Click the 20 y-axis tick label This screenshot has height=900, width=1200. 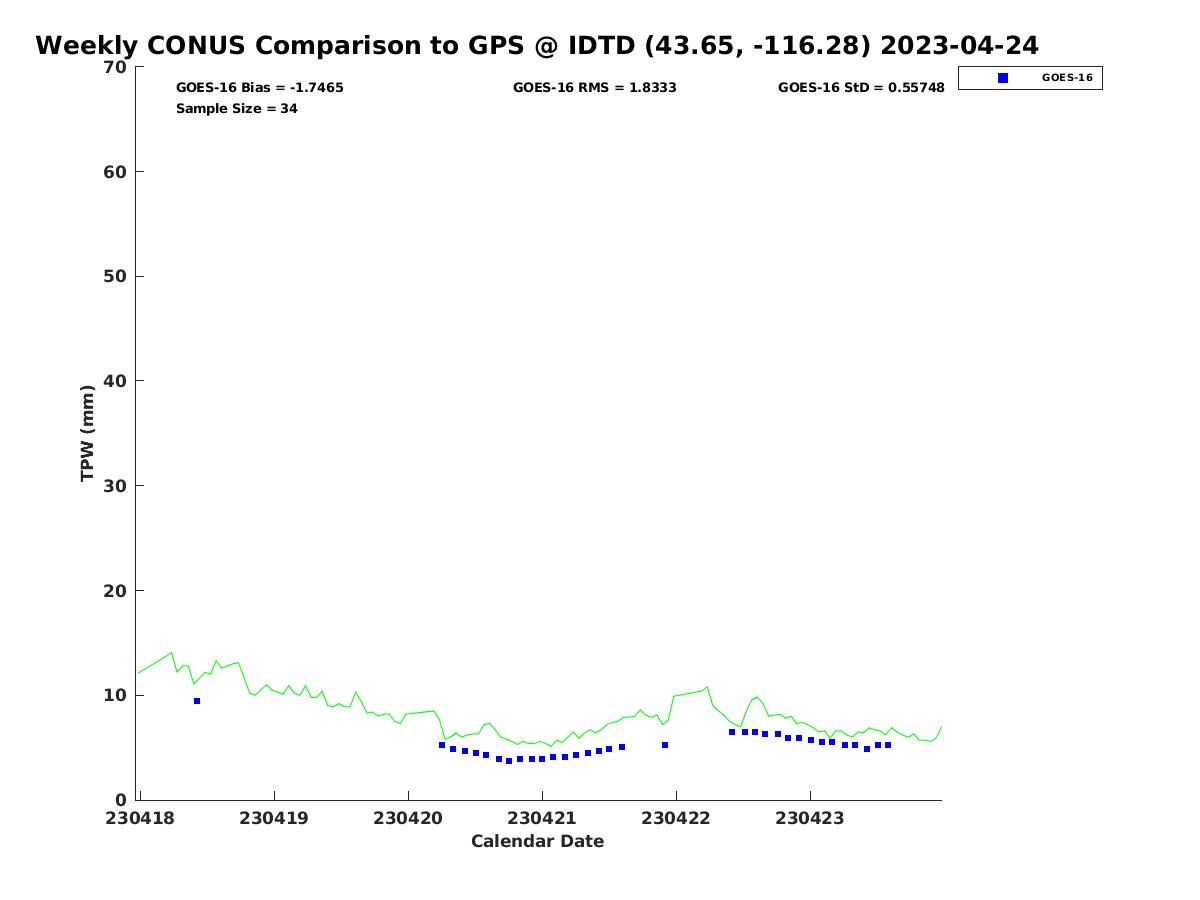[x=116, y=591]
